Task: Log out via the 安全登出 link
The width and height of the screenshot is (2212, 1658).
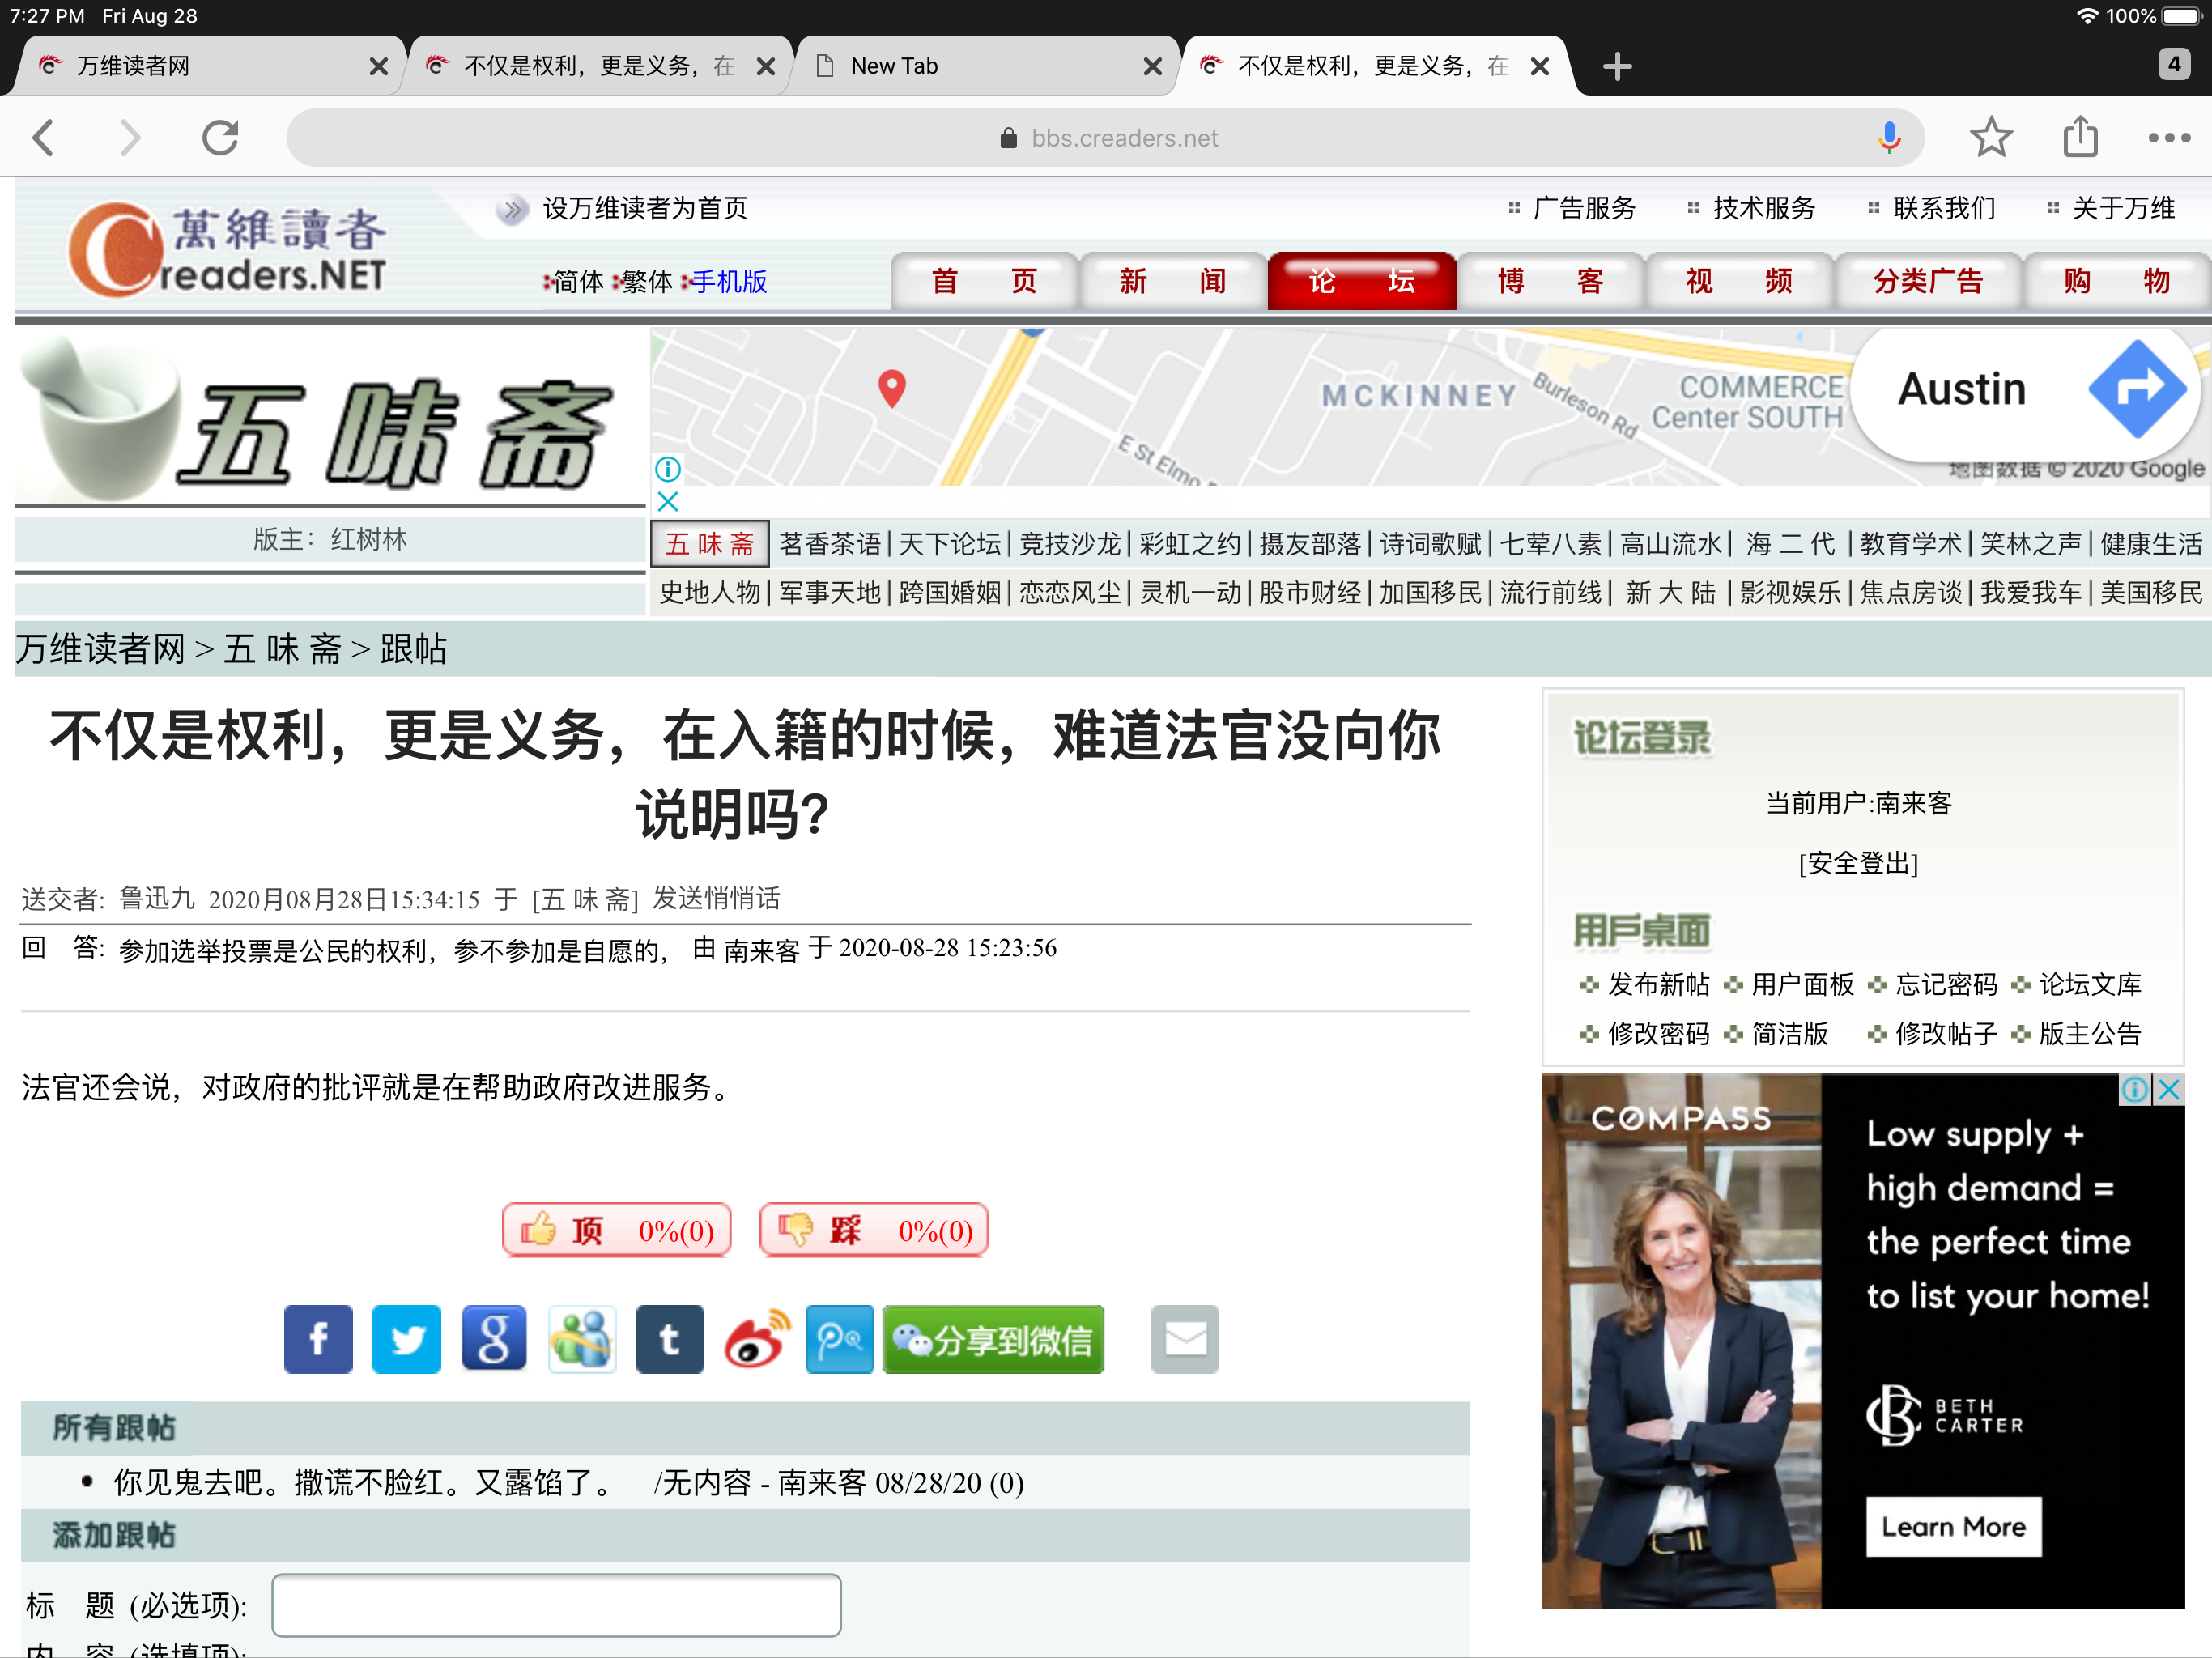Action: [1858, 863]
